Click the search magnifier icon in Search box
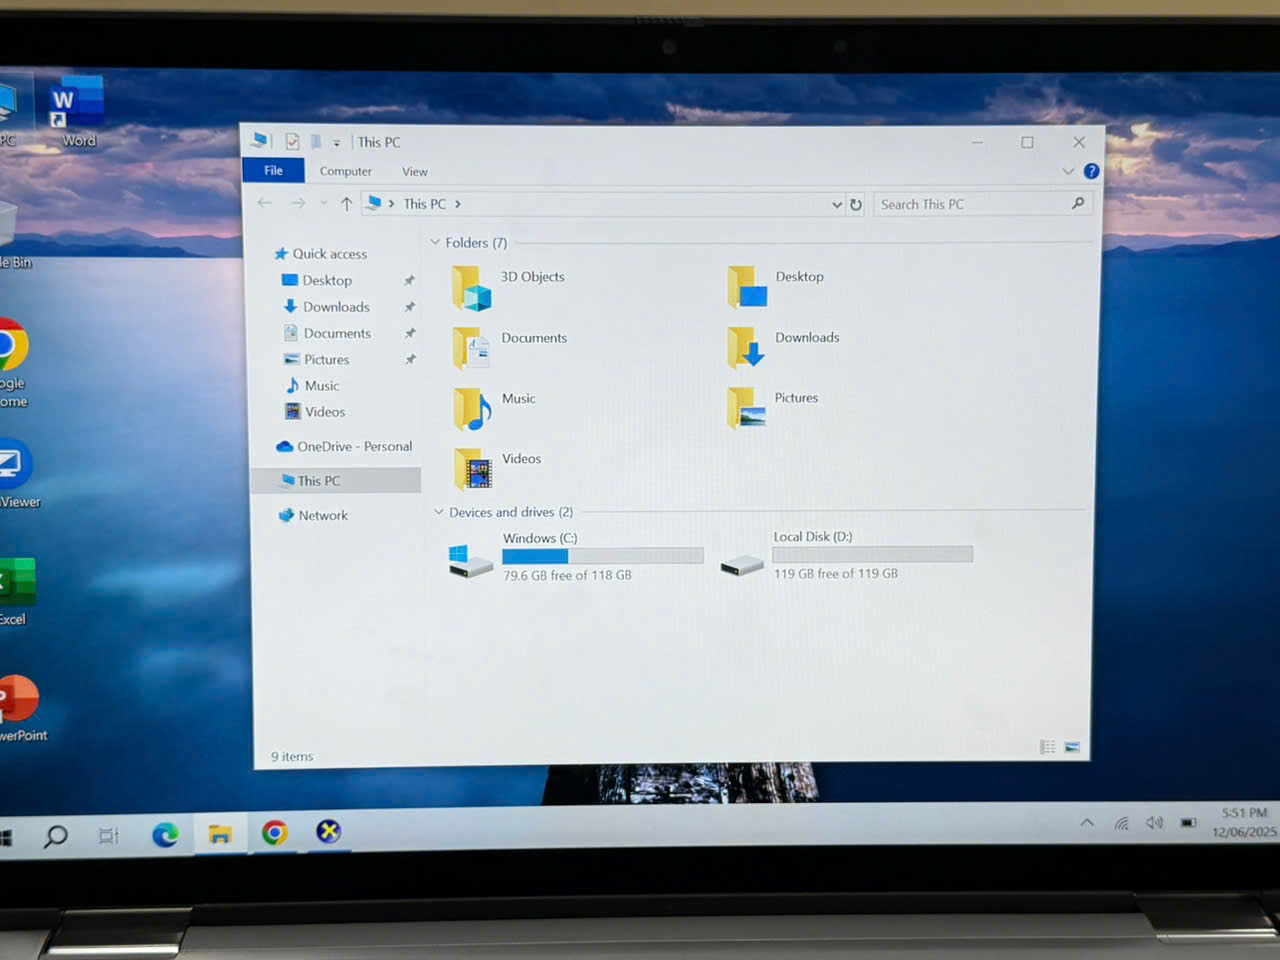Viewport: 1280px width, 960px height. pyautogui.click(x=1078, y=203)
